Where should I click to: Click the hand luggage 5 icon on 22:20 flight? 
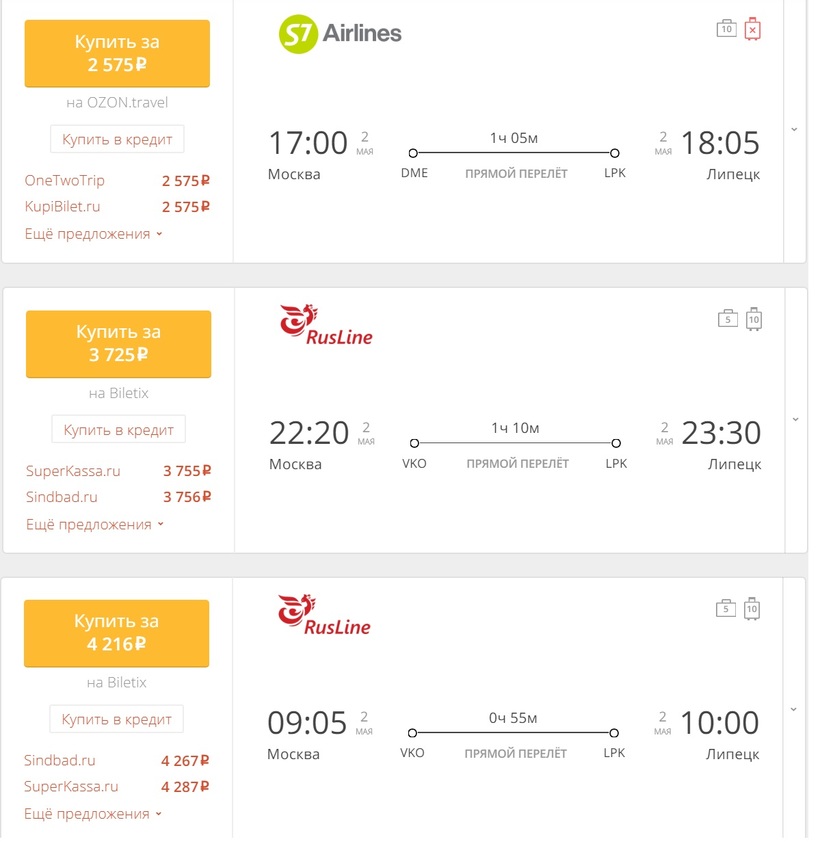coord(727,318)
